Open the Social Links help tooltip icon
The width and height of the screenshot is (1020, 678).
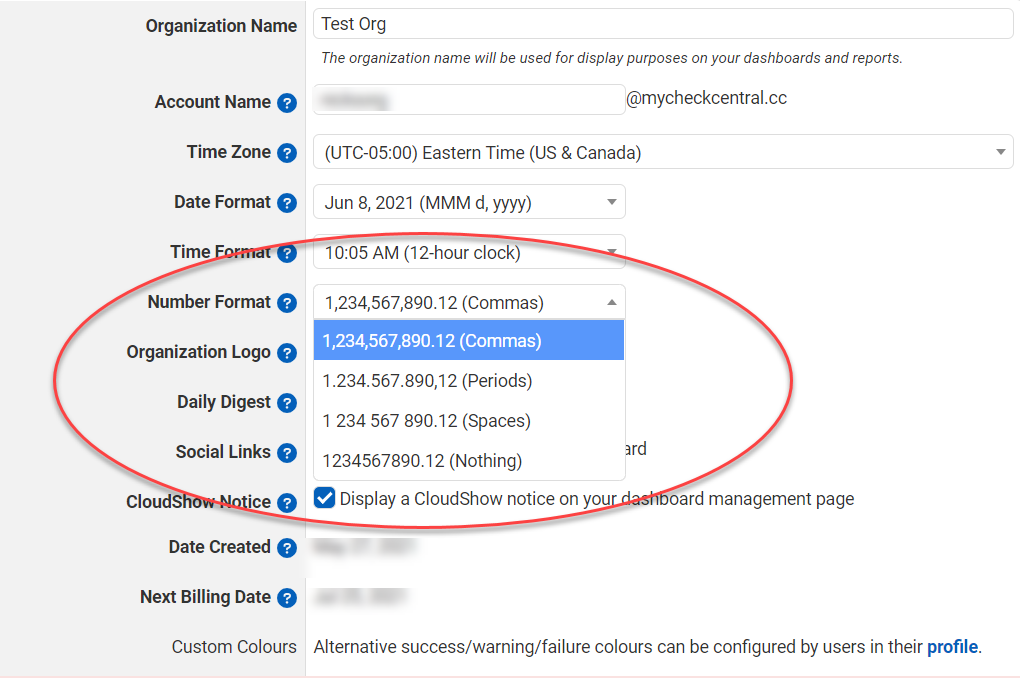pos(287,453)
